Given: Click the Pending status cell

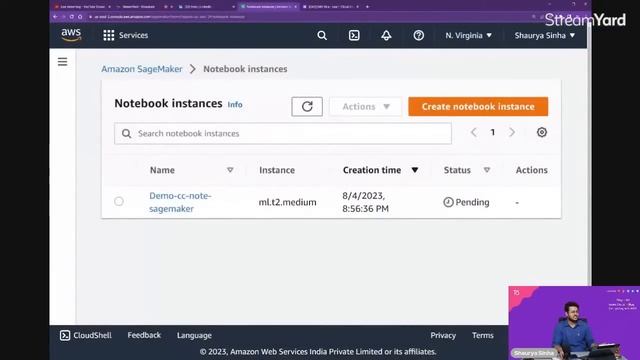Looking at the screenshot, I should tap(466, 202).
